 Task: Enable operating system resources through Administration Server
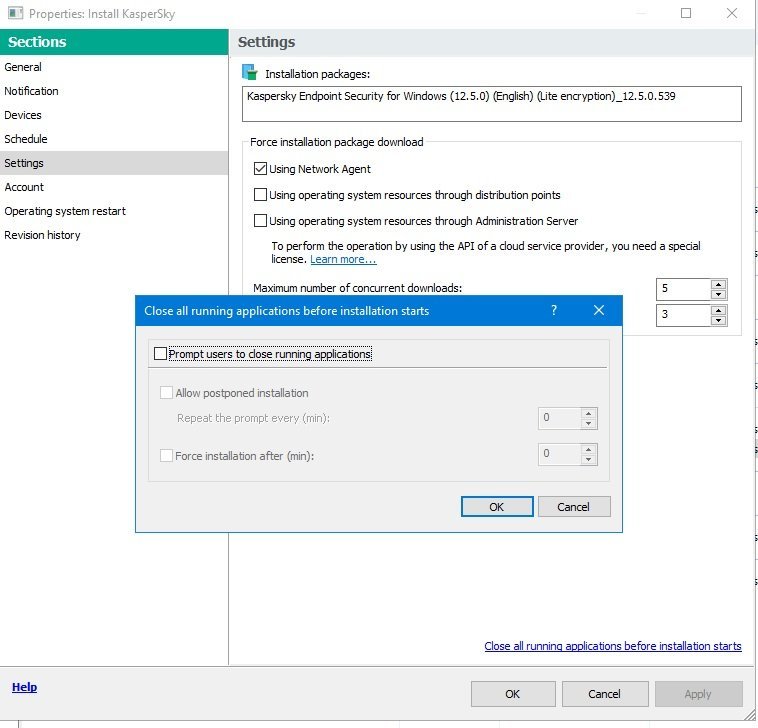click(260, 220)
